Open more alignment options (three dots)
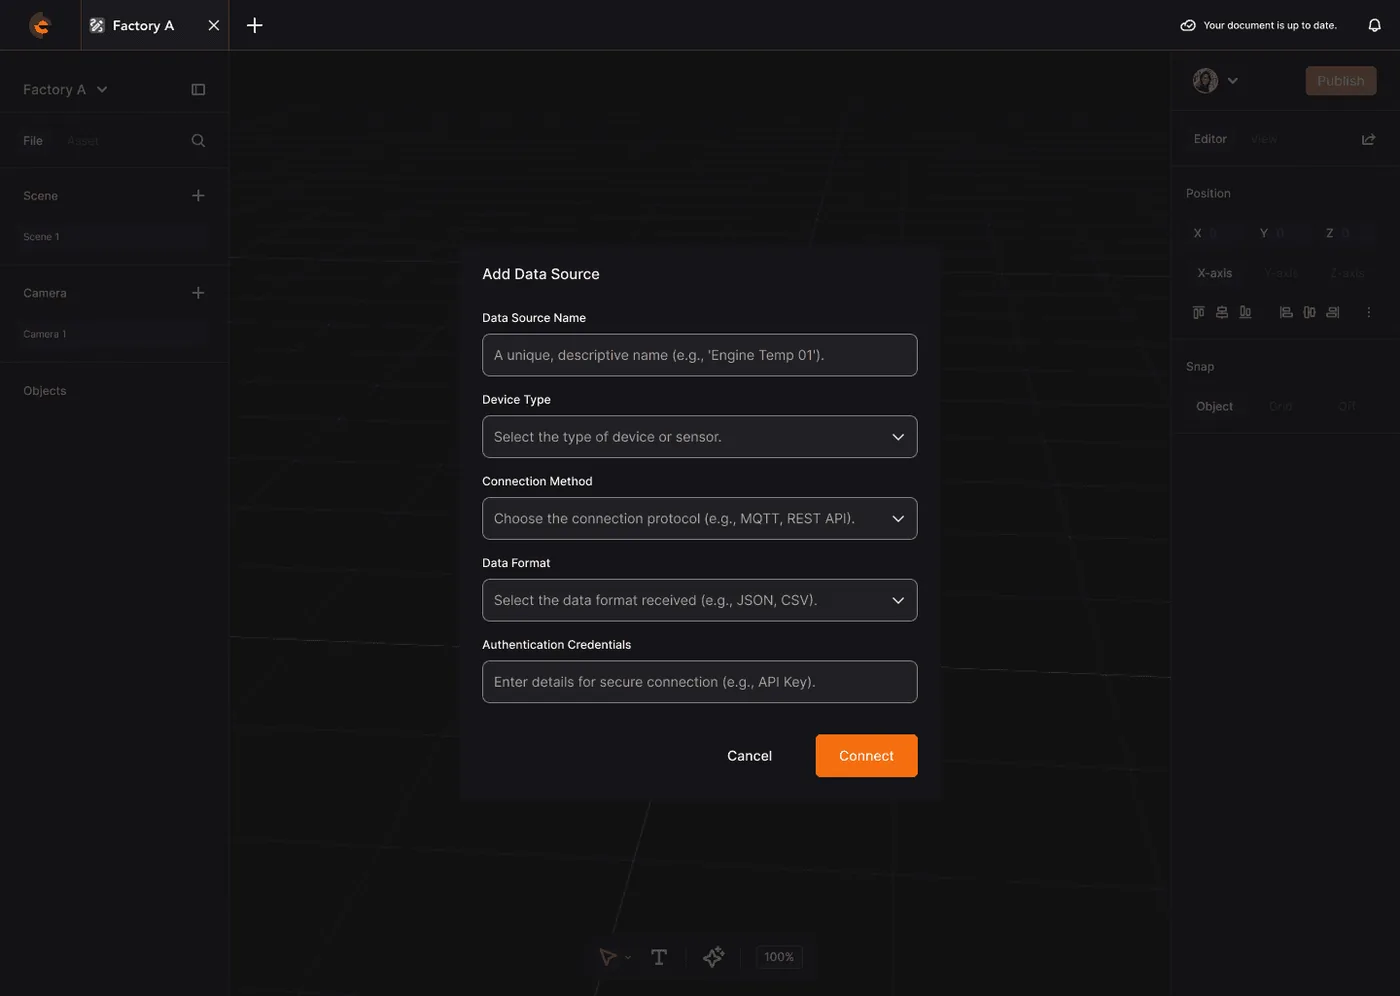Screen dimensions: 1400x996 (x=1368, y=313)
